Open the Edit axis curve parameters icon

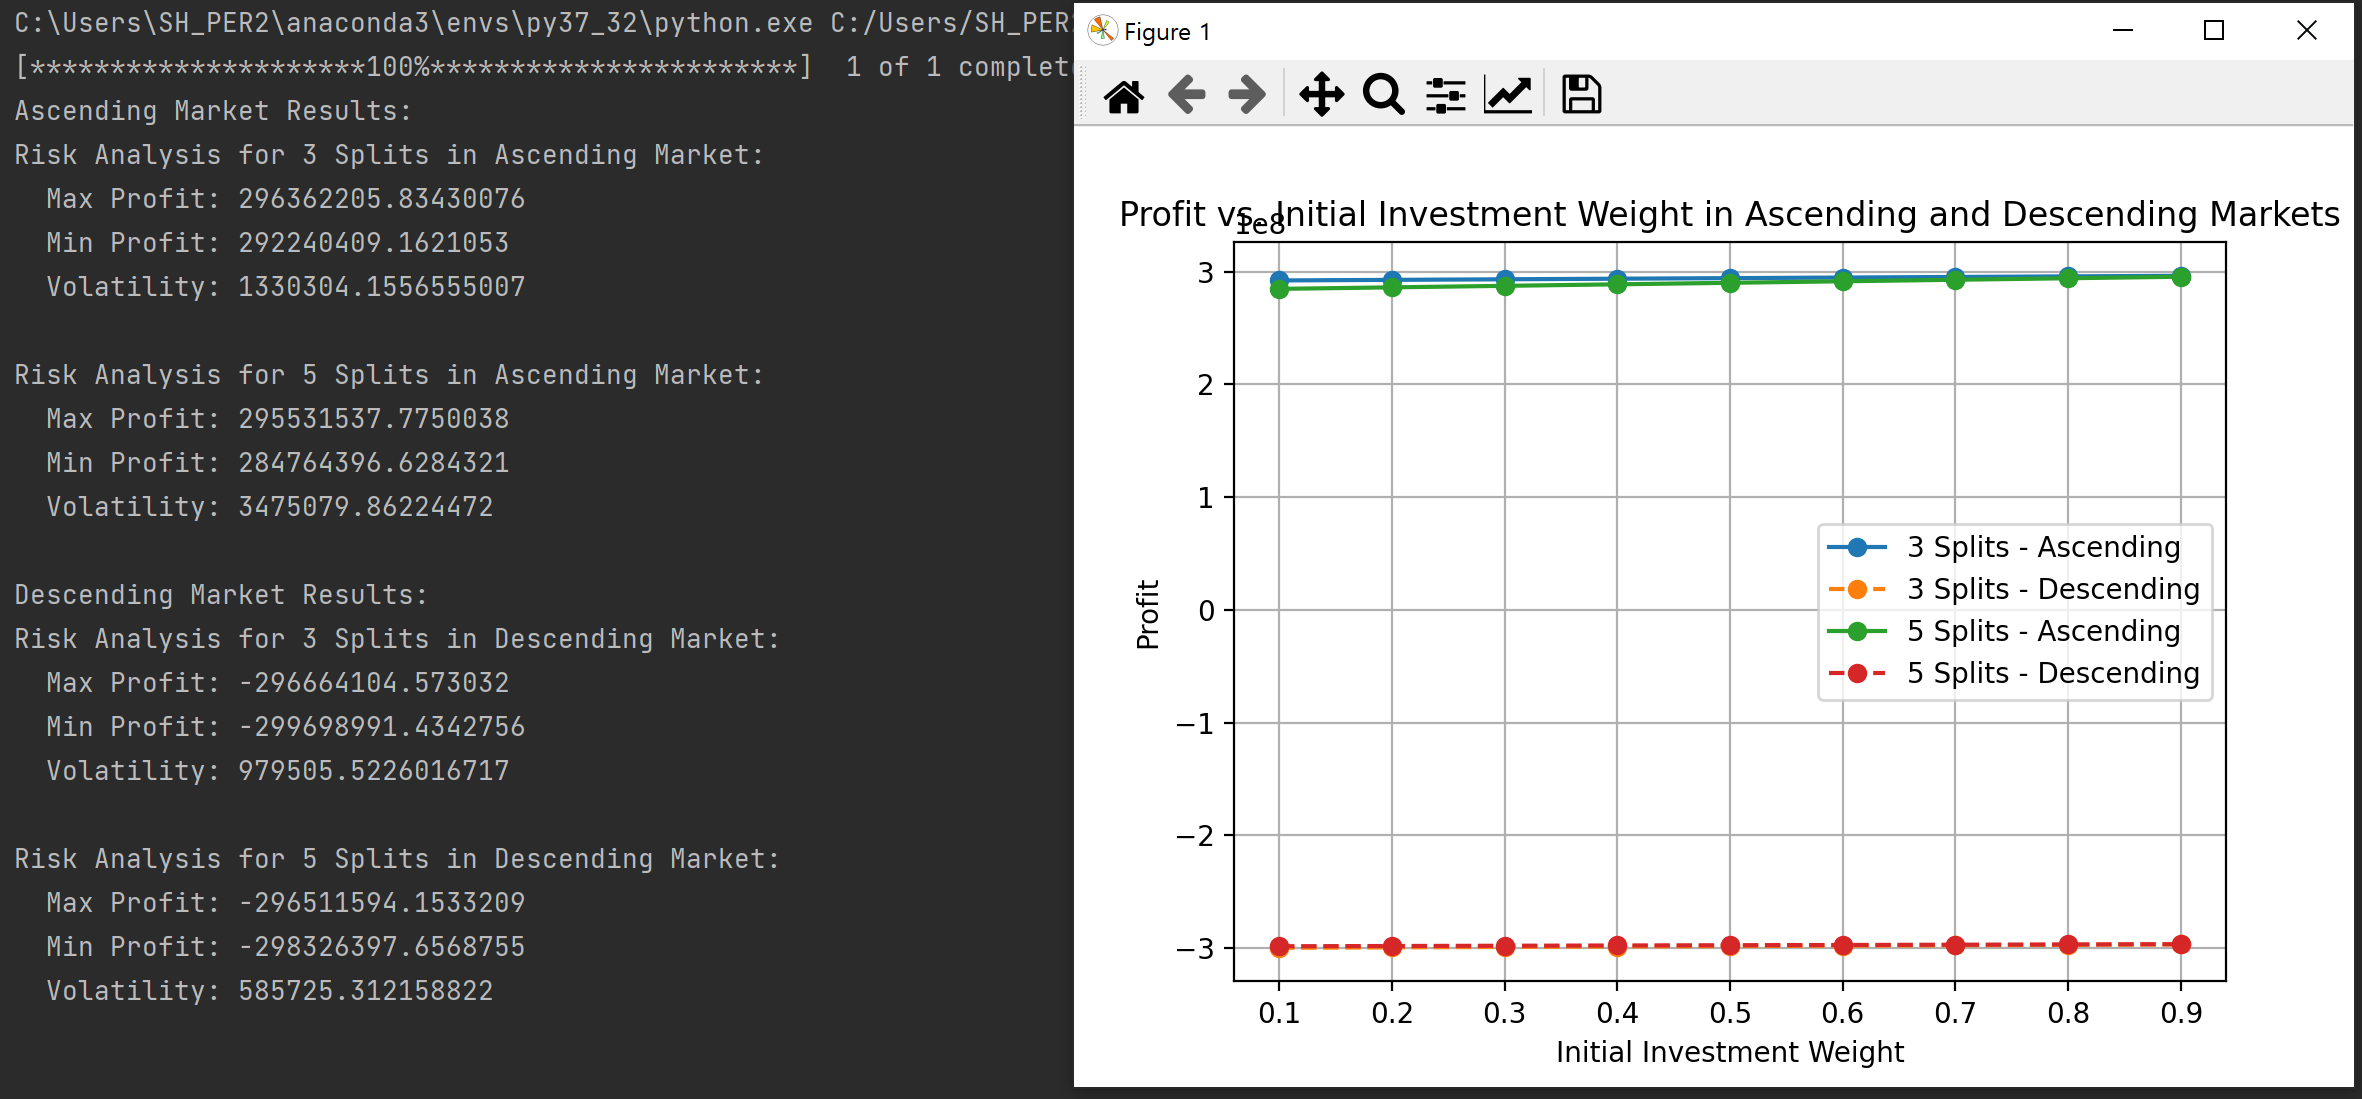coord(1508,96)
